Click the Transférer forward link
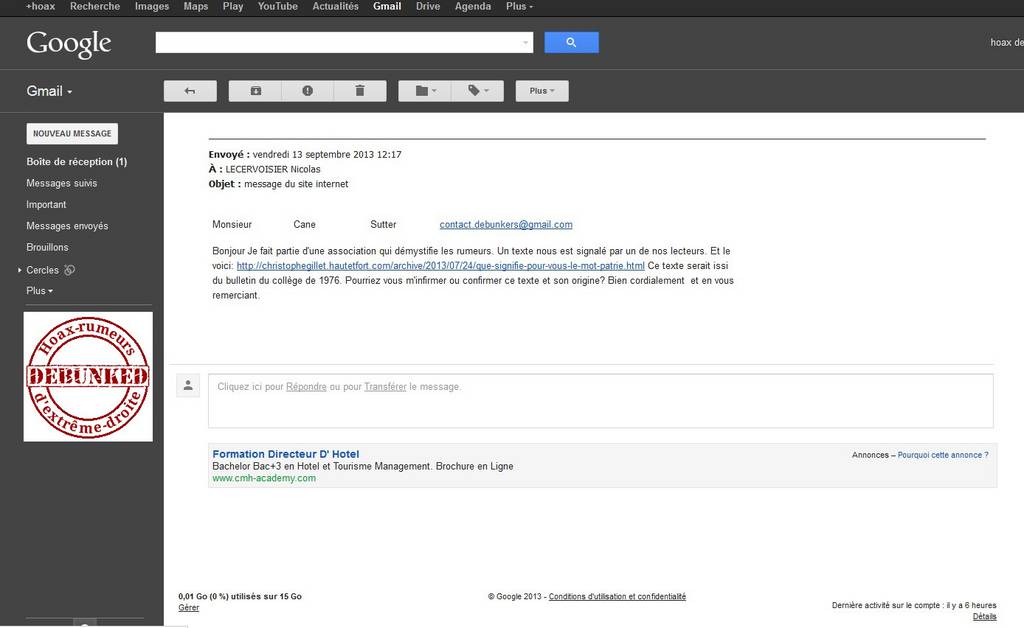1024x628 pixels. [385, 386]
